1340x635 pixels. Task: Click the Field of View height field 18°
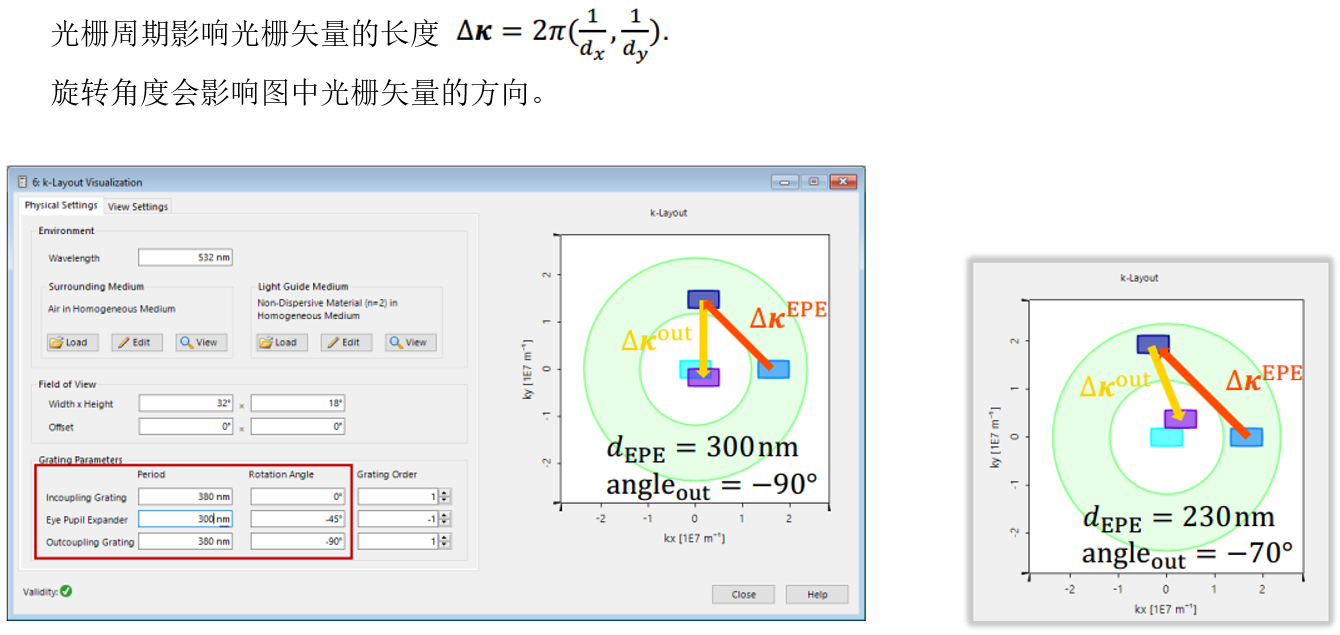coord(297,404)
